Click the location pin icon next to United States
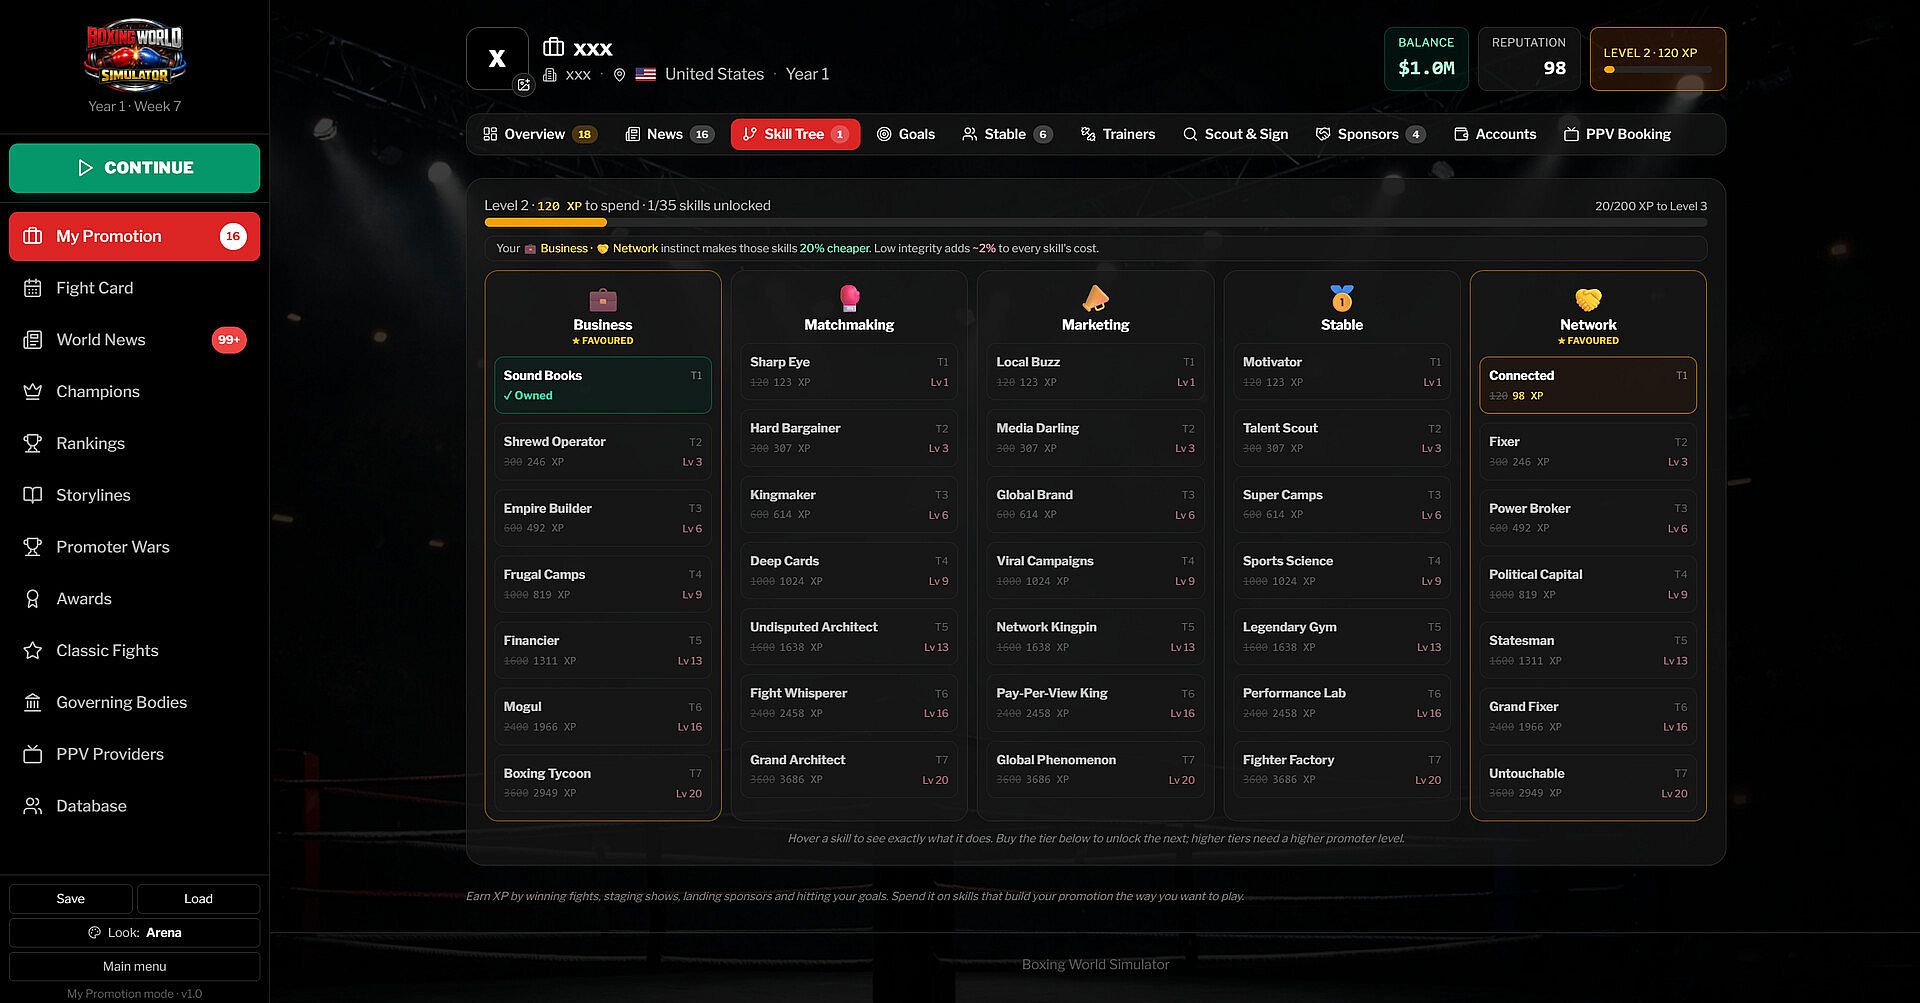1920x1003 pixels. point(619,75)
